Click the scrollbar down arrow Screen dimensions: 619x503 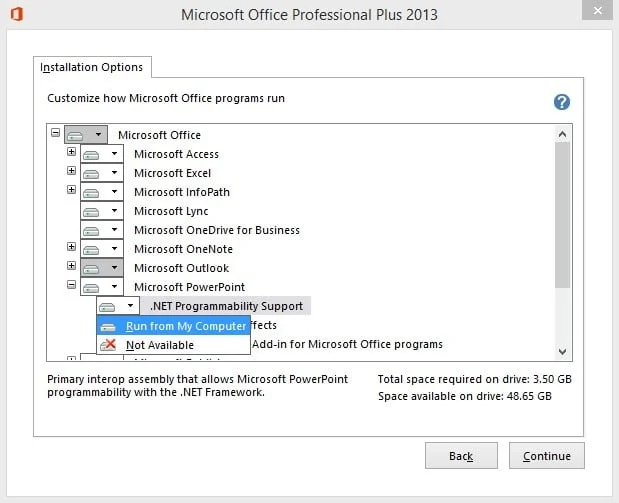[562, 351]
